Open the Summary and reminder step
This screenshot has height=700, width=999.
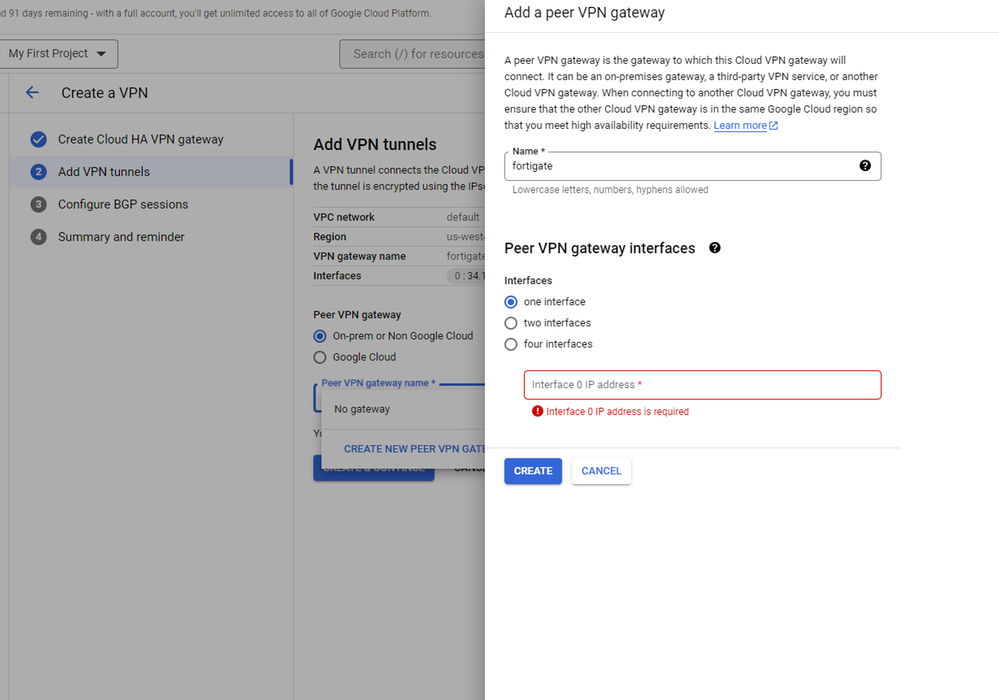click(121, 238)
